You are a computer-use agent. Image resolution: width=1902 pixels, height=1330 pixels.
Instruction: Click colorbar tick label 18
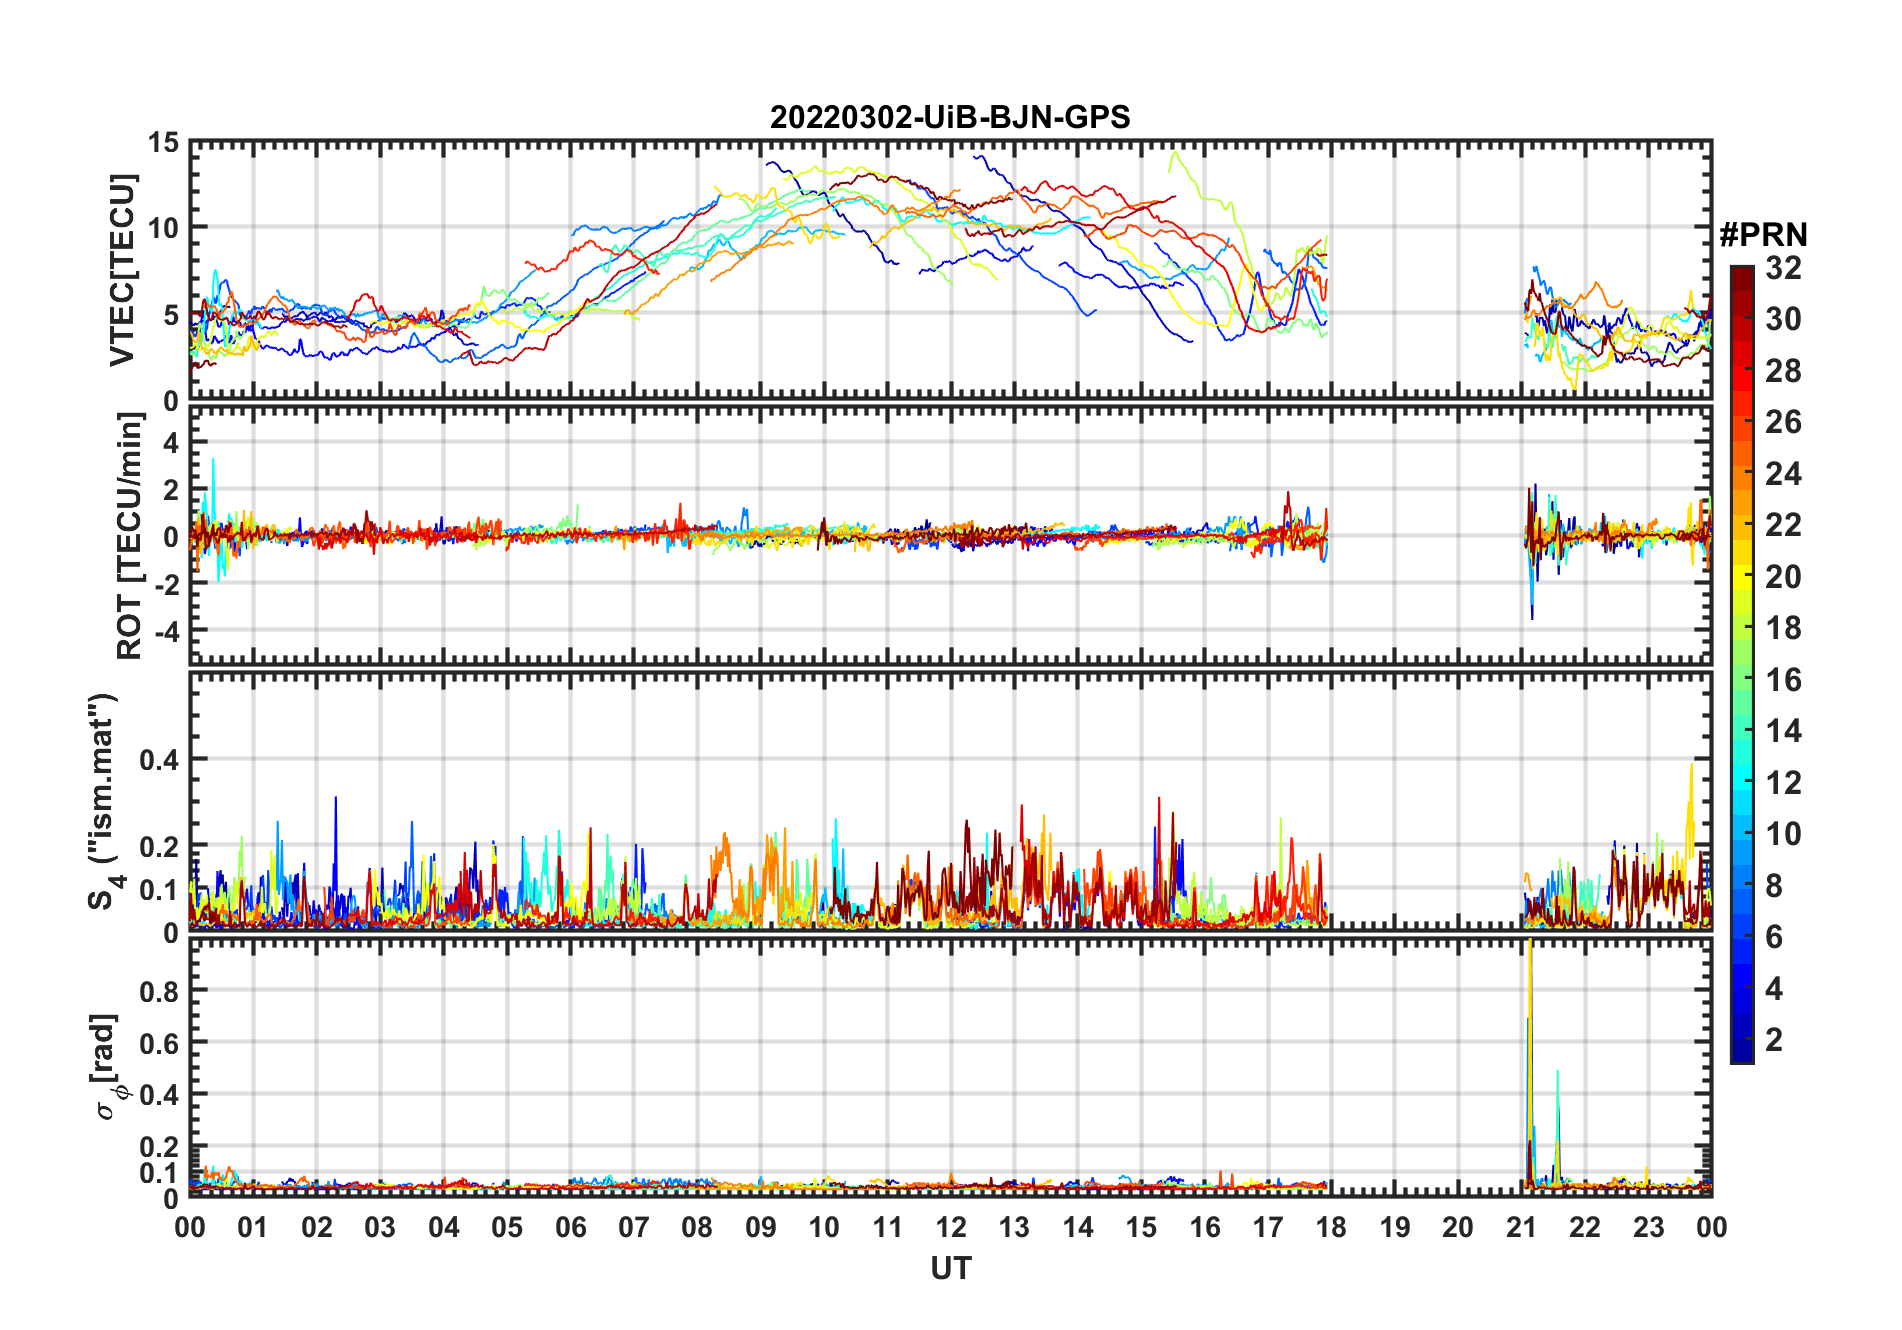[1783, 627]
